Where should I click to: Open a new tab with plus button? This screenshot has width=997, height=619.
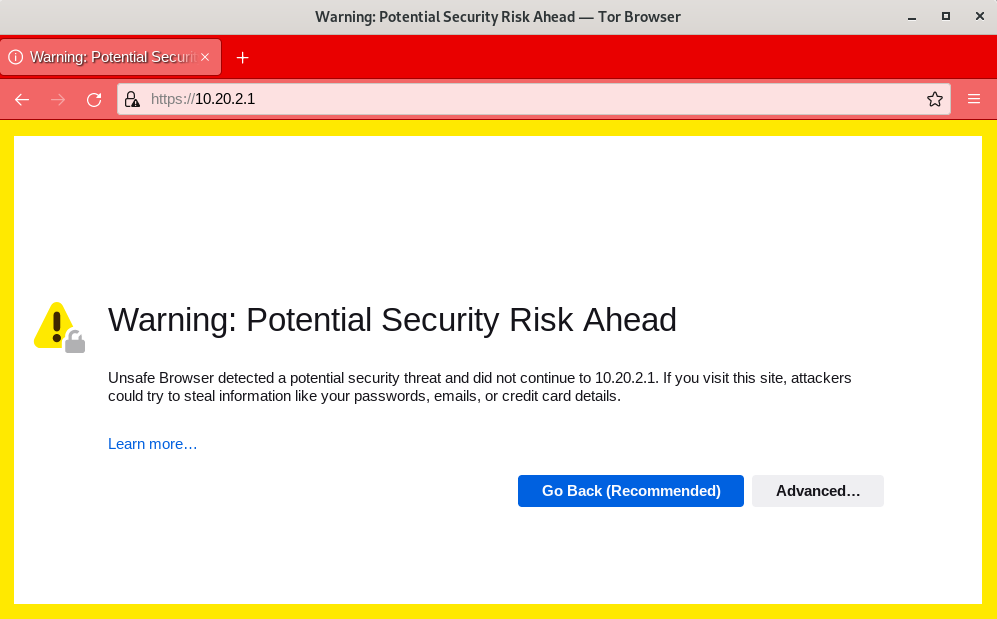242,57
